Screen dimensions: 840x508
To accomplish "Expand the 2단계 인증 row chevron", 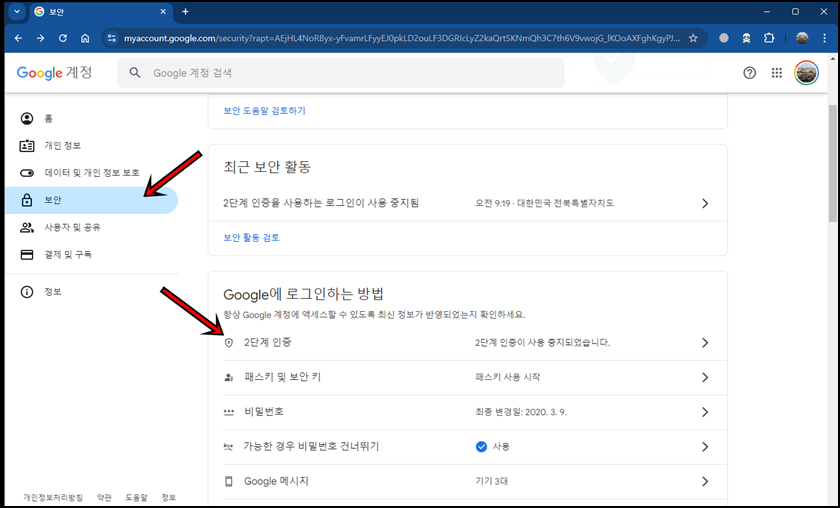I will tap(705, 342).
